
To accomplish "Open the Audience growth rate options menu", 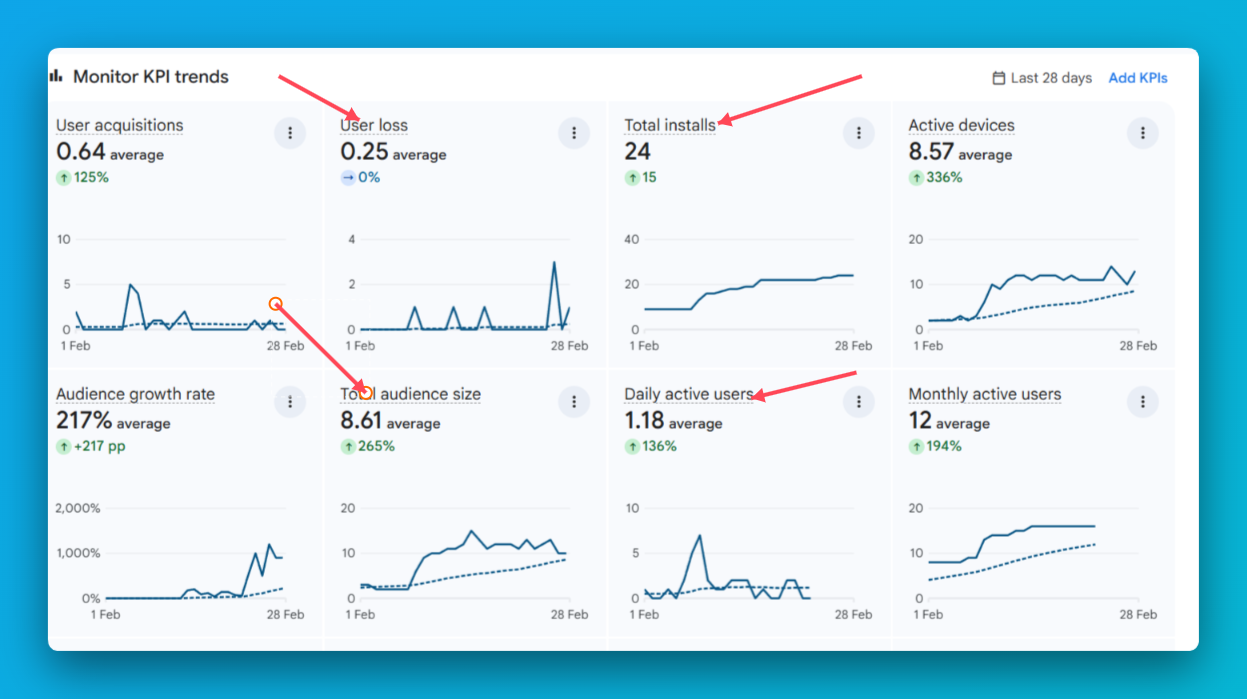I will coord(290,402).
